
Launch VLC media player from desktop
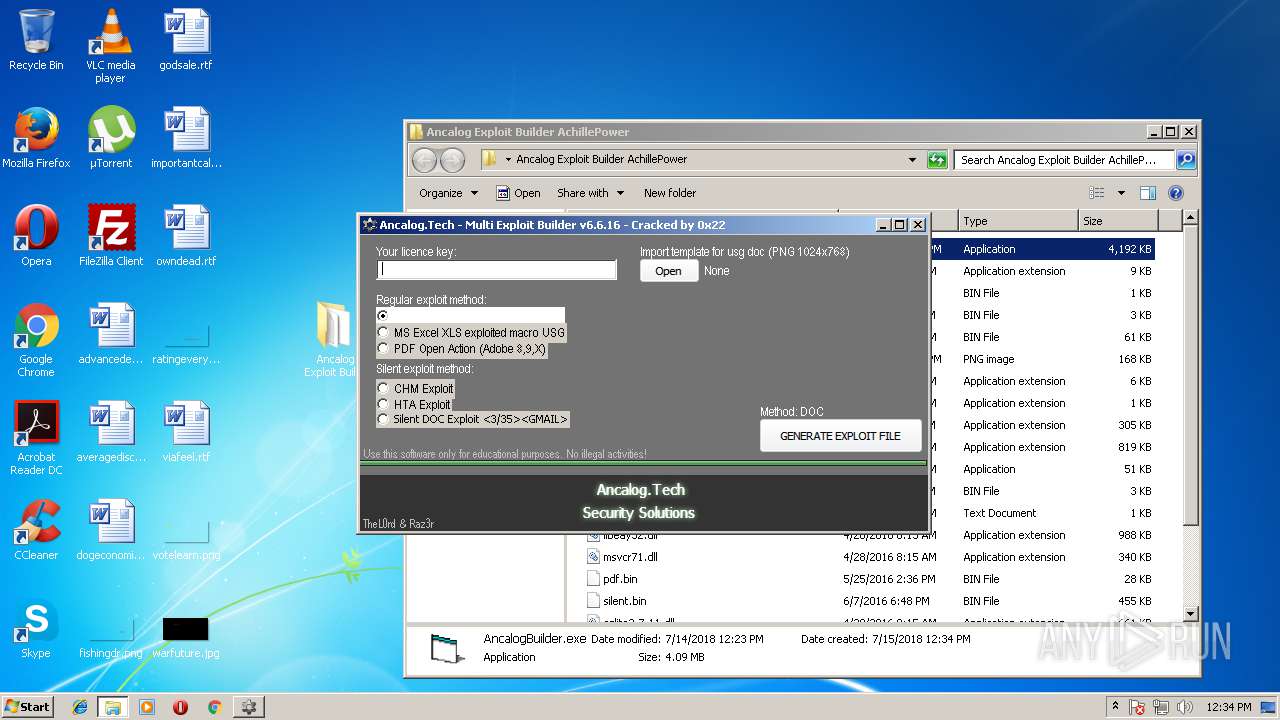coord(110,46)
